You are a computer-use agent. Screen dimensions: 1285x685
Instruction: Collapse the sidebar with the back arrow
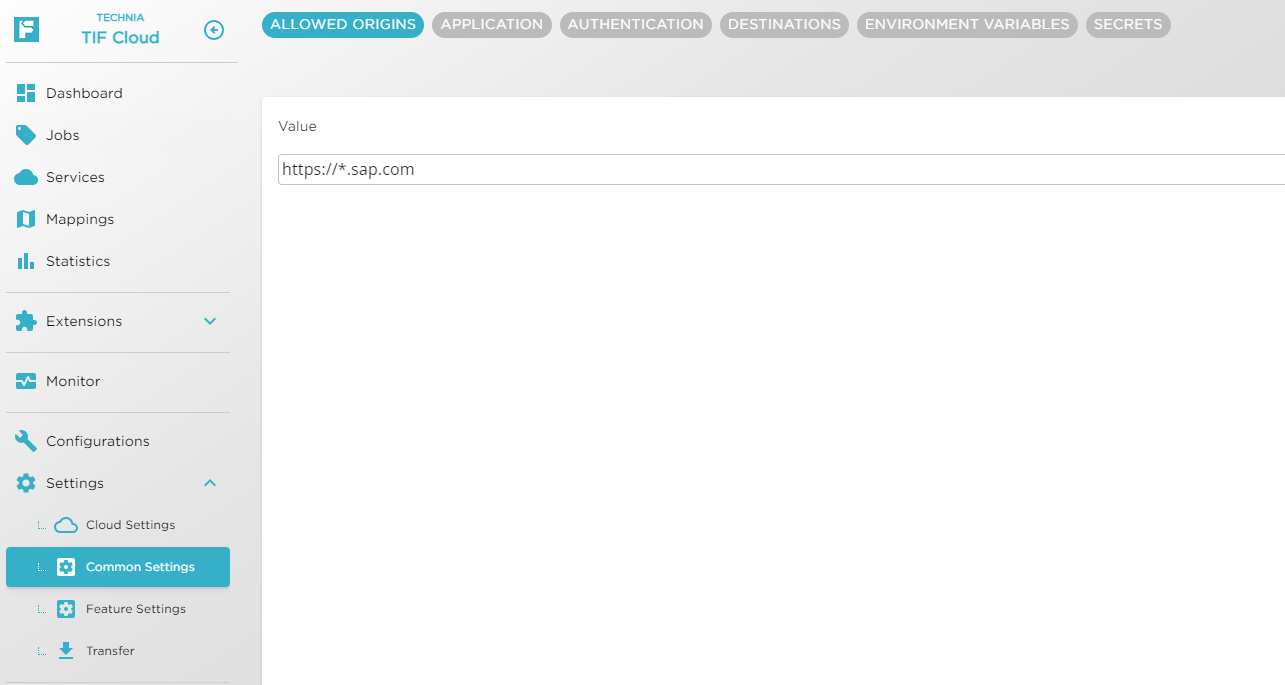coord(213,30)
